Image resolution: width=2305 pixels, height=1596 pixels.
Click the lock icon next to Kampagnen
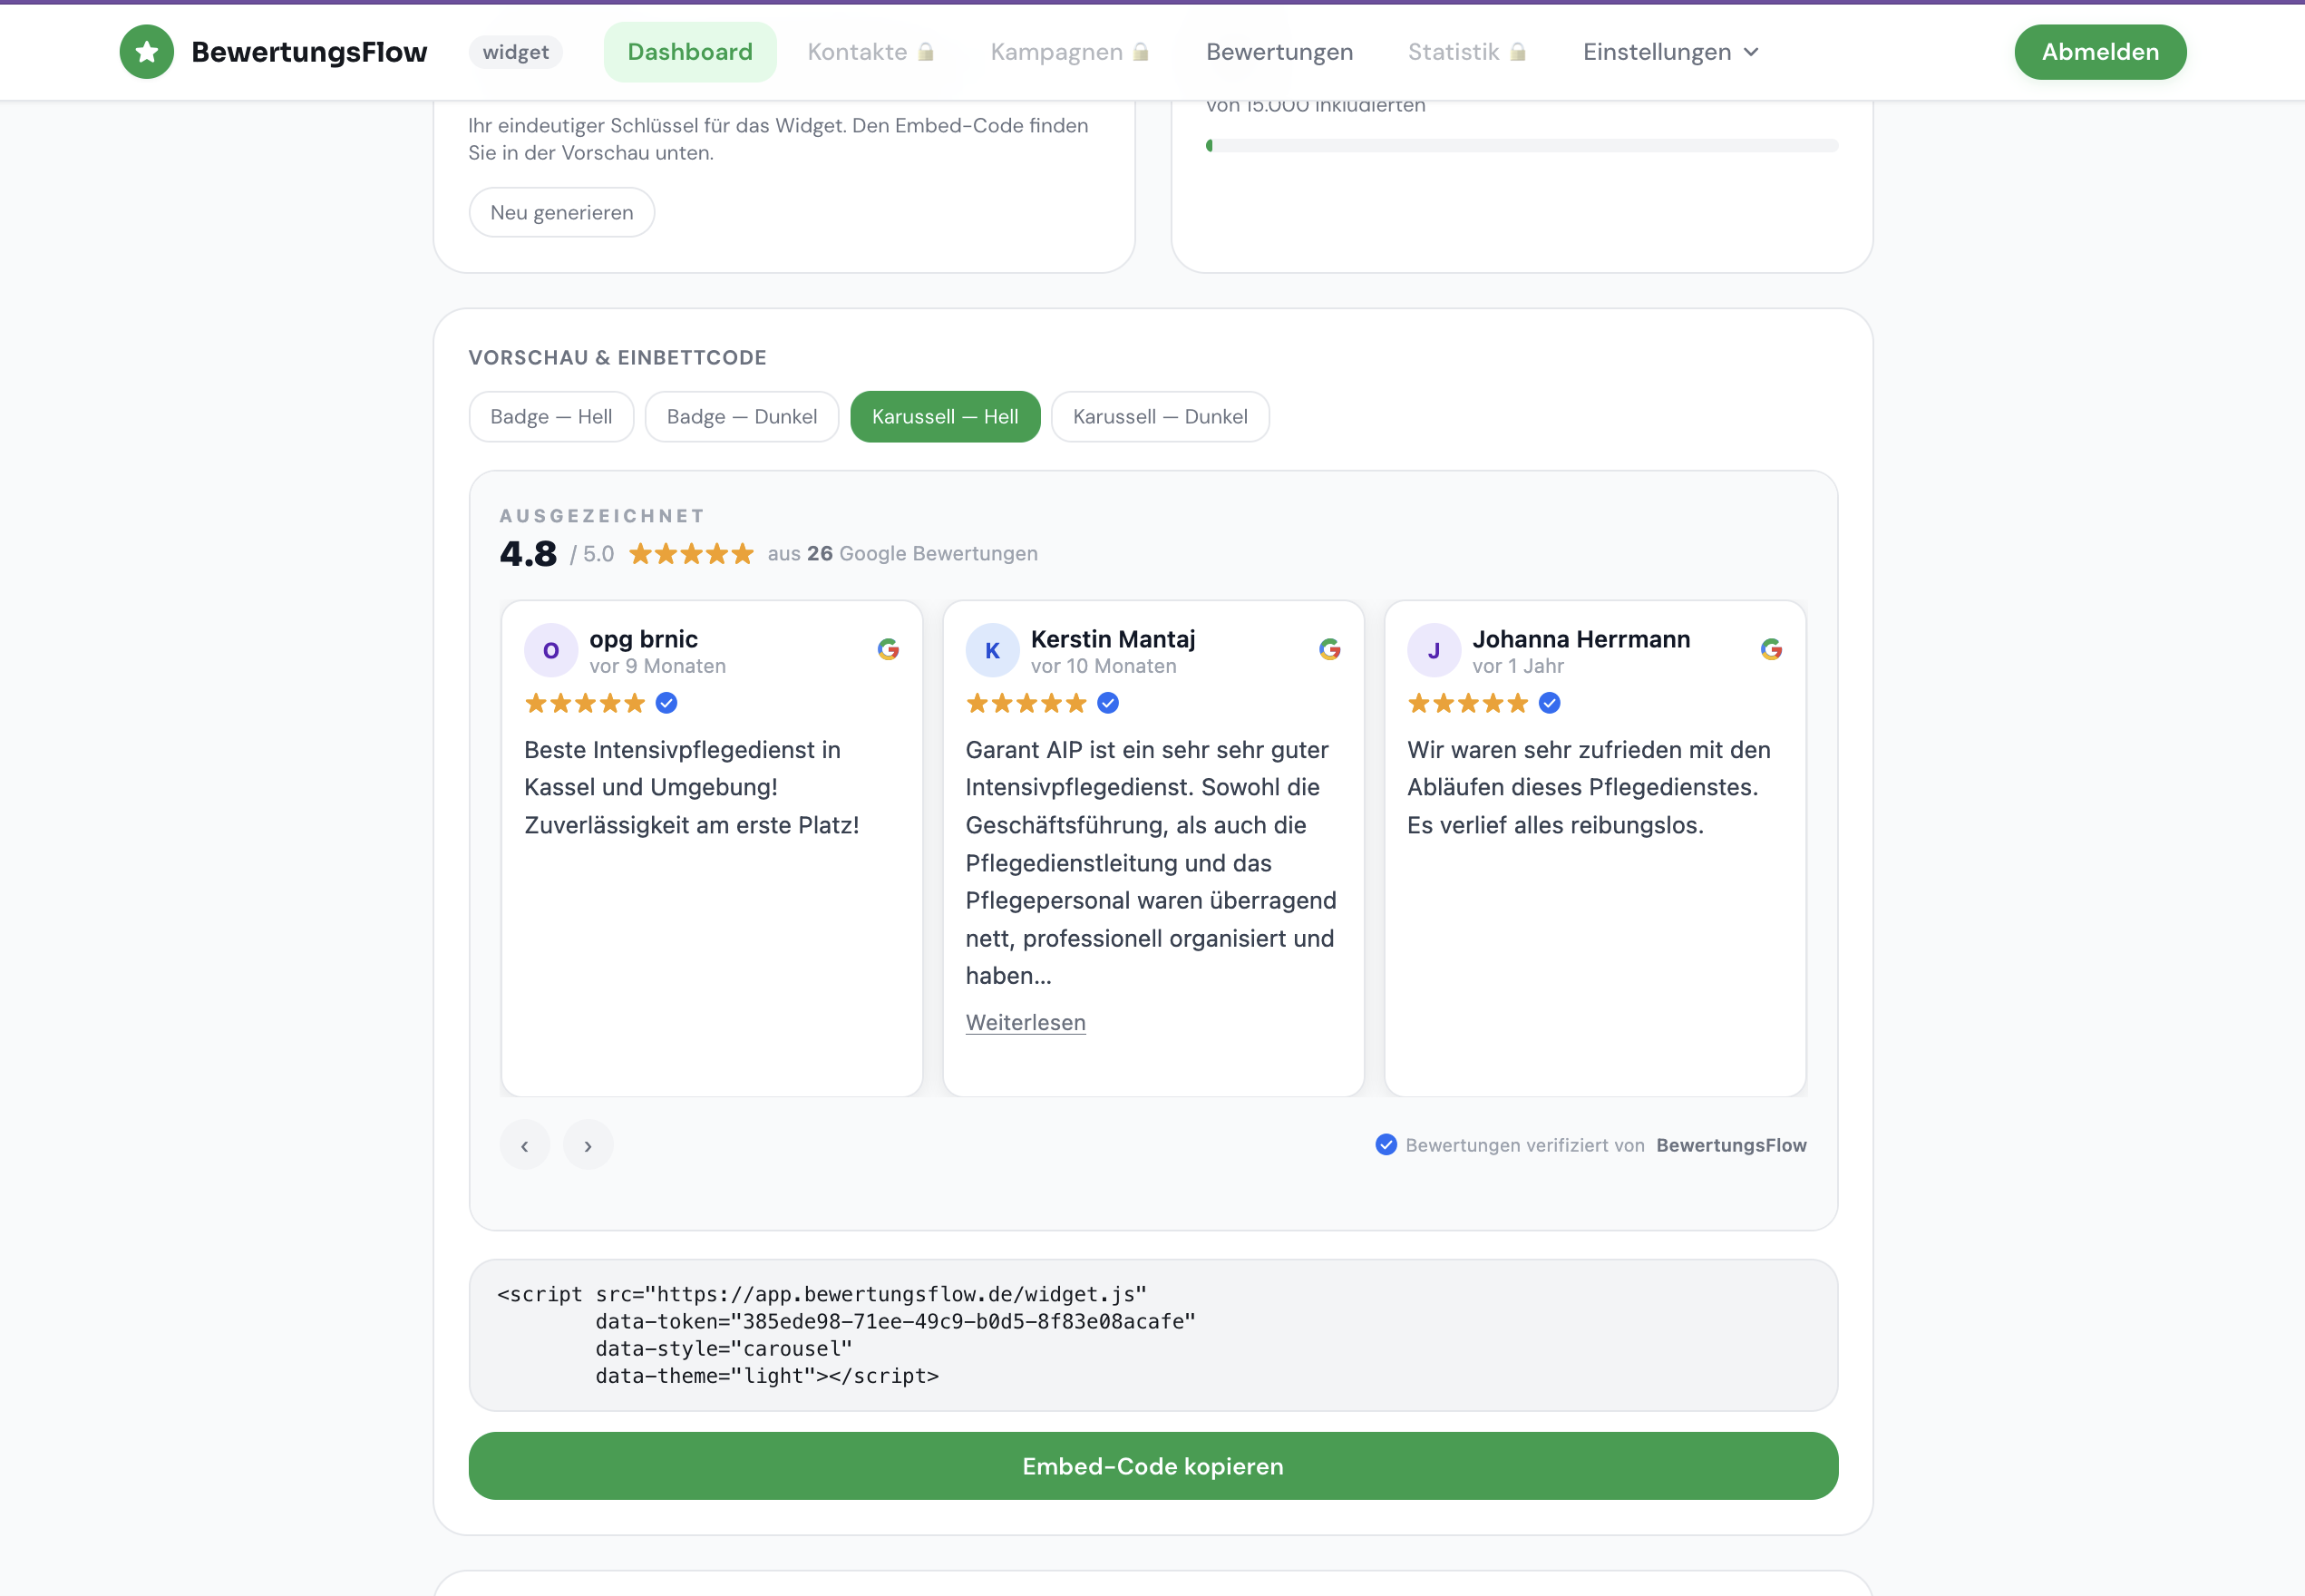[x=1141, y=52]
